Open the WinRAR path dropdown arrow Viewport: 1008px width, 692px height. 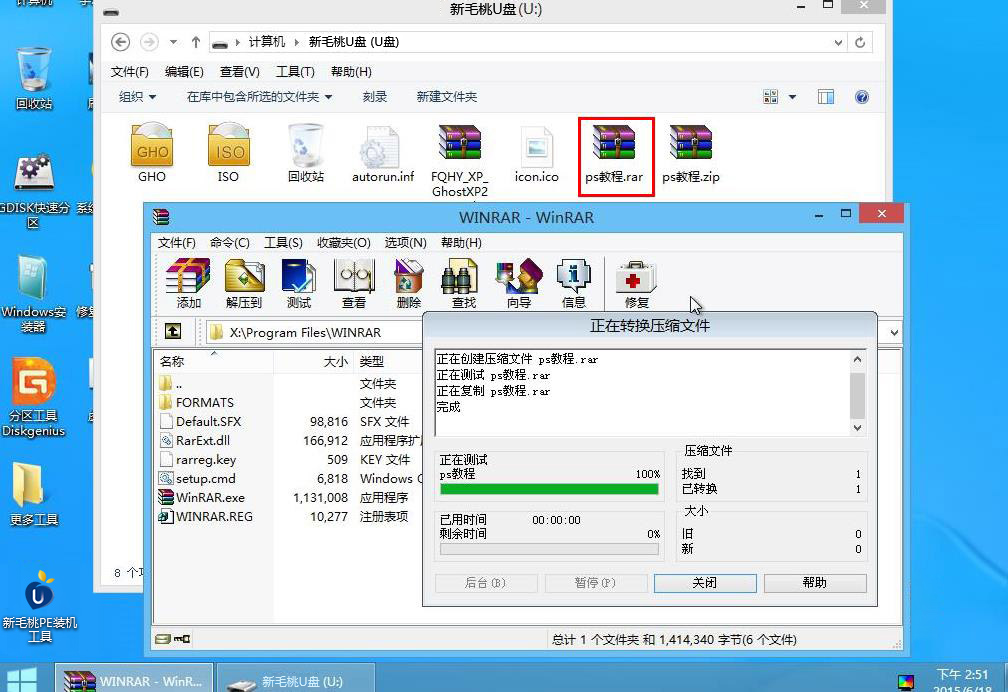pyautogui.click(x=894, y=332)
